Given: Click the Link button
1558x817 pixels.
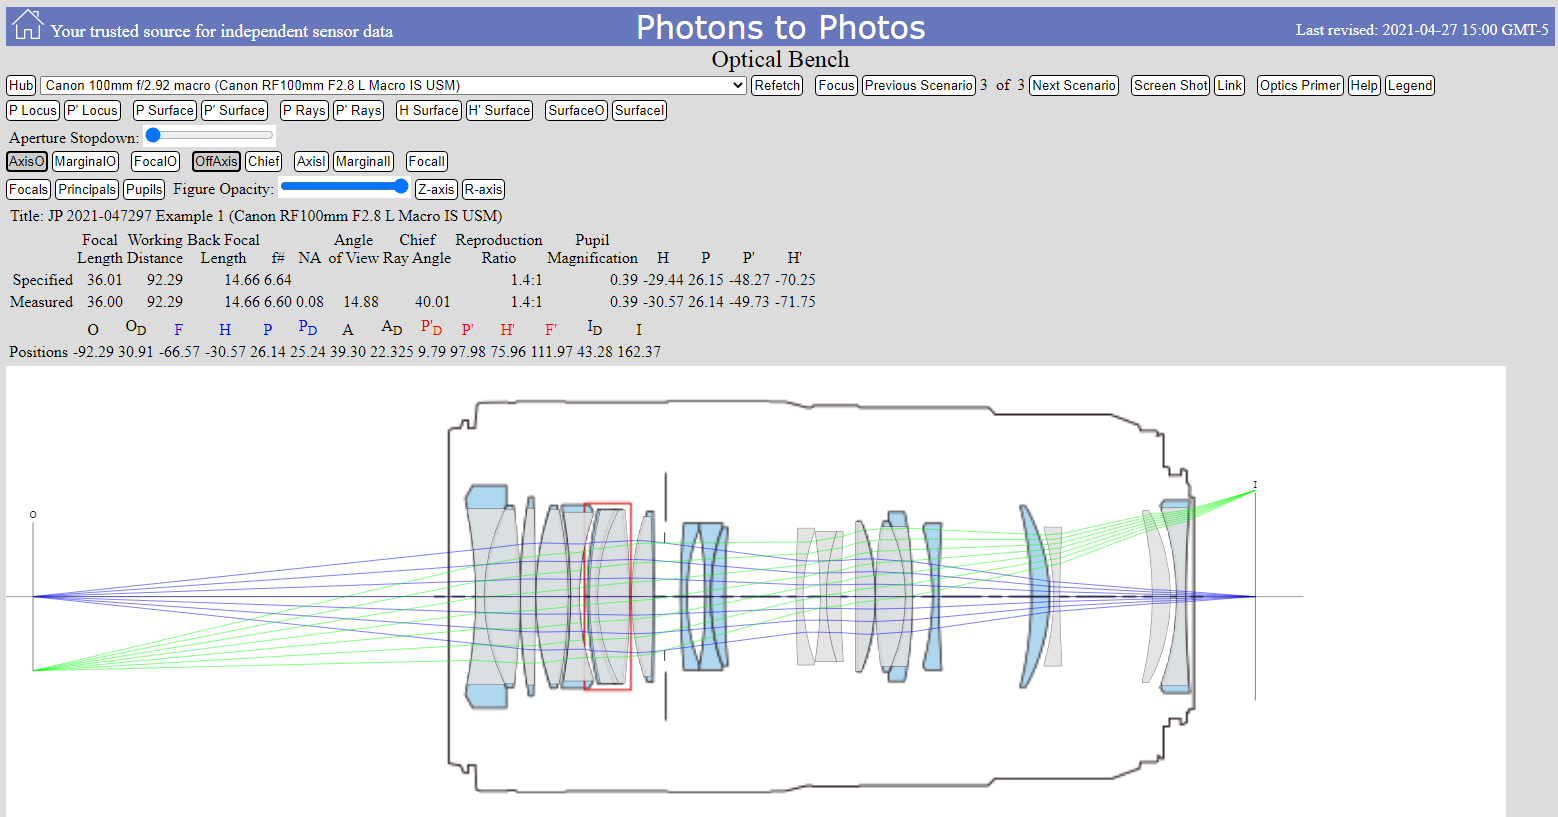Looking at the screenshot, I should coord(1229,86).
